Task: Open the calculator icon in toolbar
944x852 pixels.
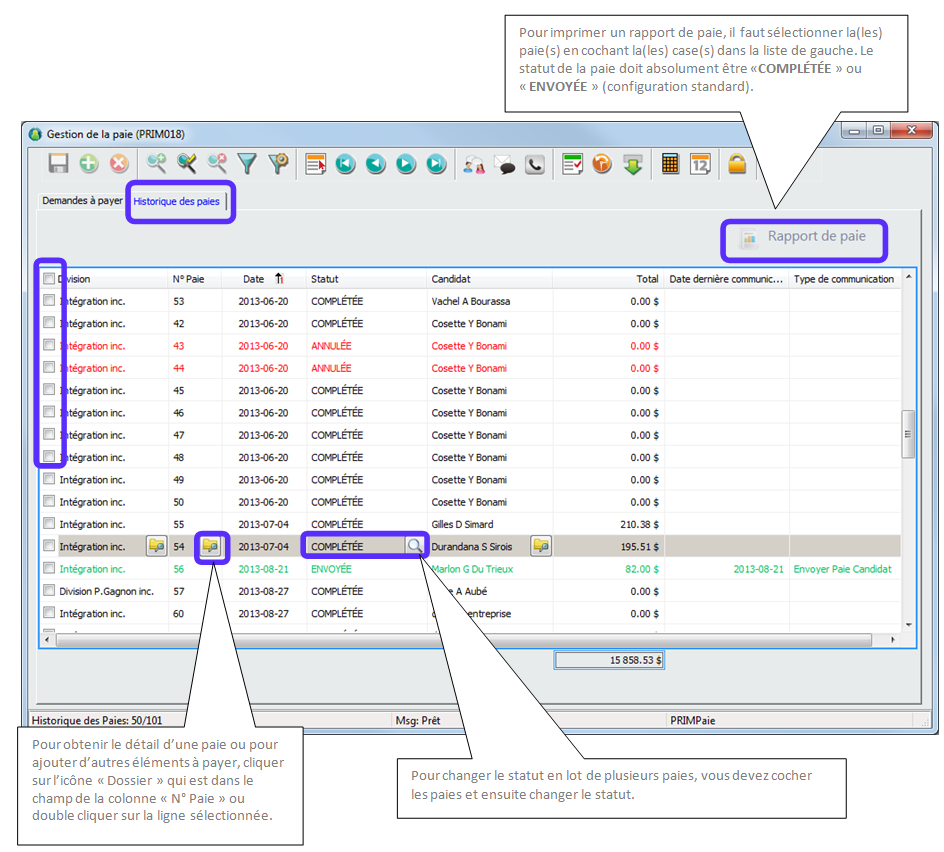Action: coord(671,164)
